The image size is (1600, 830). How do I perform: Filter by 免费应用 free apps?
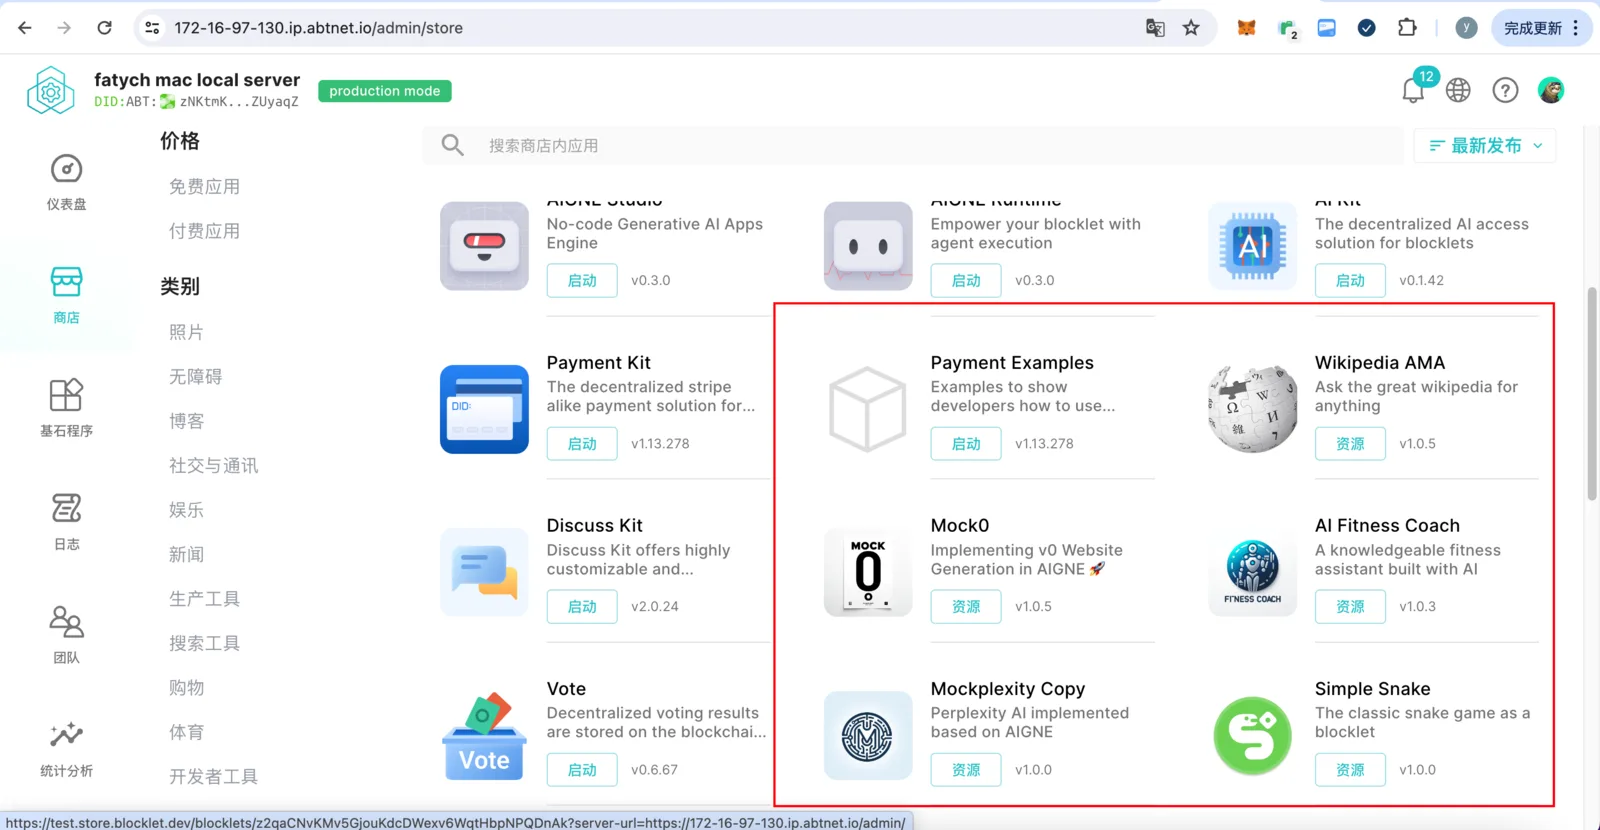(x=204, y=187)
